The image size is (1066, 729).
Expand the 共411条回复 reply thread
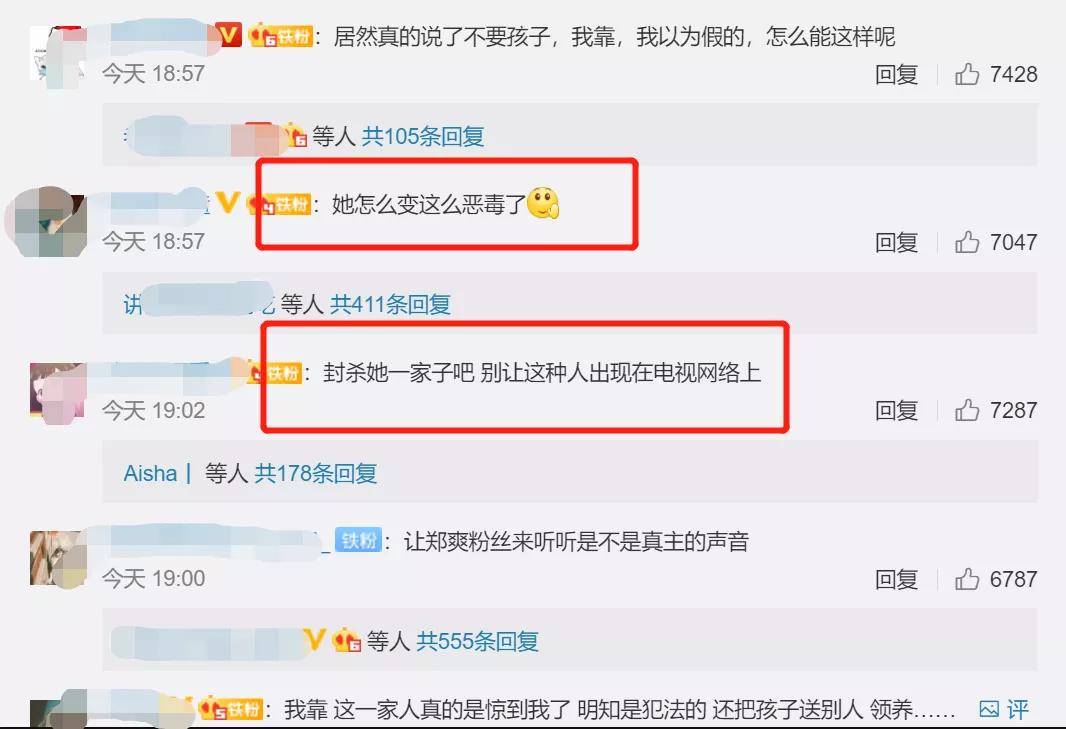click(390, 304)
